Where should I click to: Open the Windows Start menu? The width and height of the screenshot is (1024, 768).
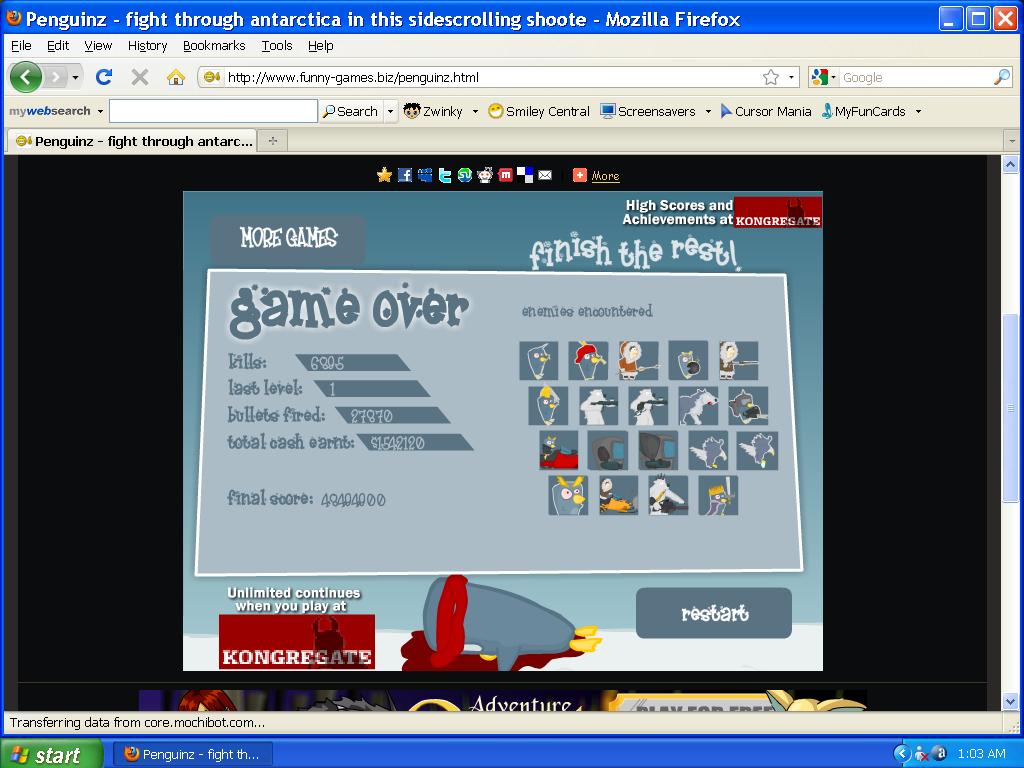click(51, 755)
